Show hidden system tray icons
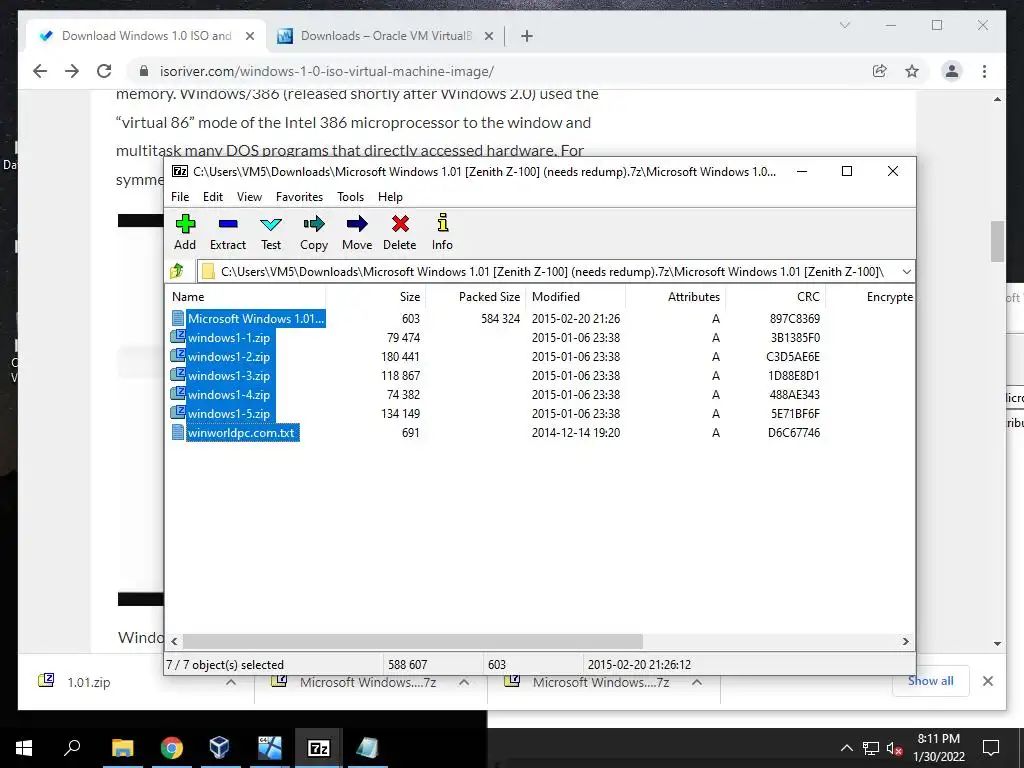Screen dimensions: 1024x768 (x=846, y=748)
